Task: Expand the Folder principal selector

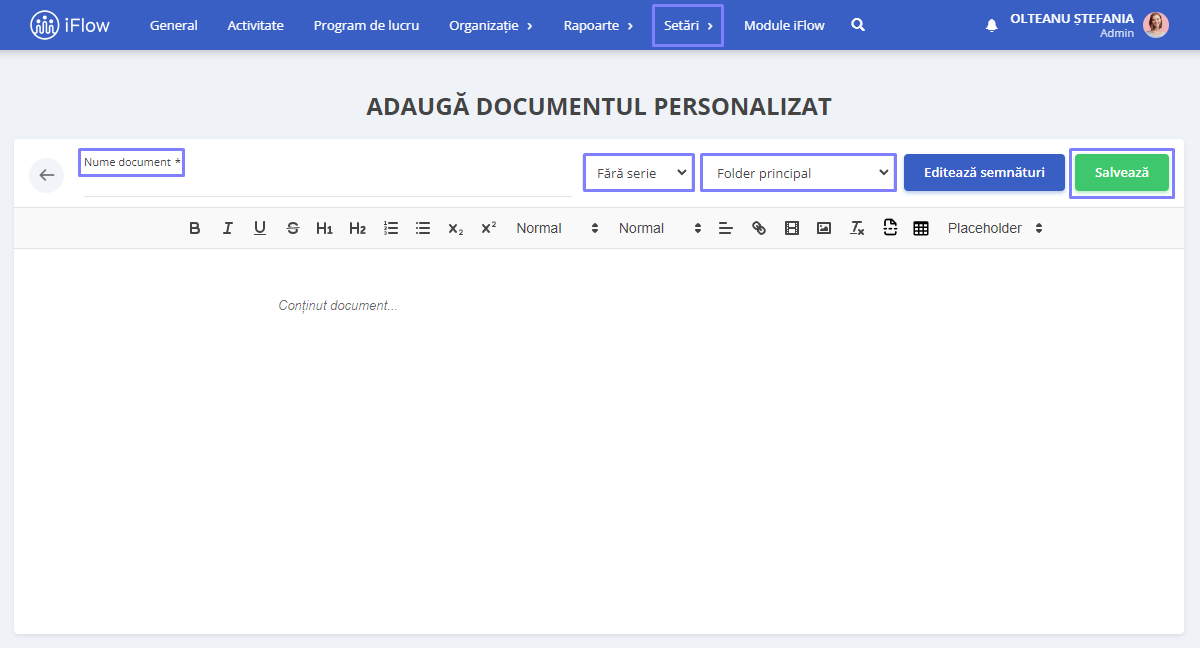Action: coord(798,173)
